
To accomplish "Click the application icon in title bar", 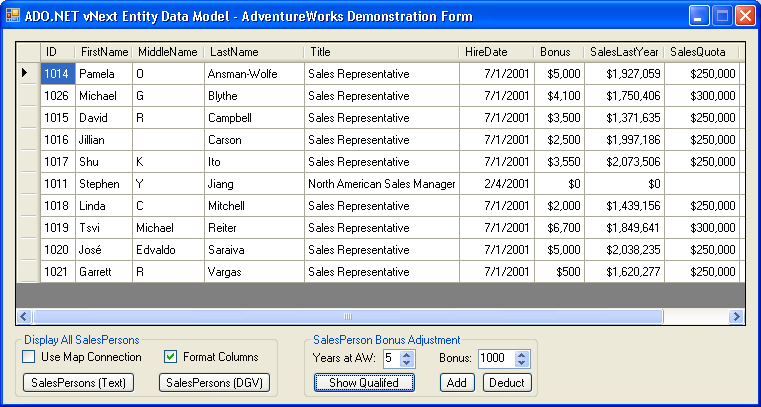I will (x=13, y=16).
